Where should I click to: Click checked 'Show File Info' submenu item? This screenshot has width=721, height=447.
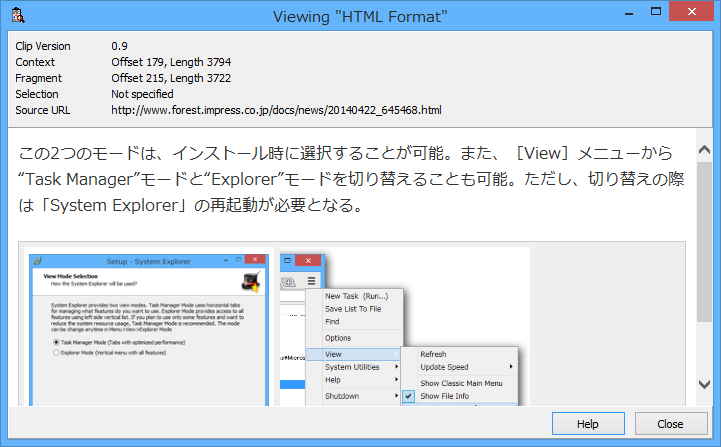coord(445,396)
